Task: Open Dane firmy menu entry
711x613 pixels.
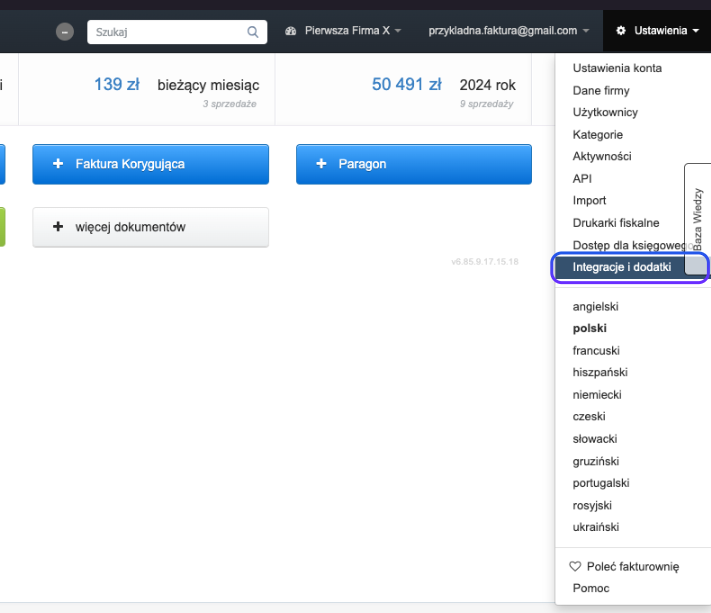Action: point(601,90)
